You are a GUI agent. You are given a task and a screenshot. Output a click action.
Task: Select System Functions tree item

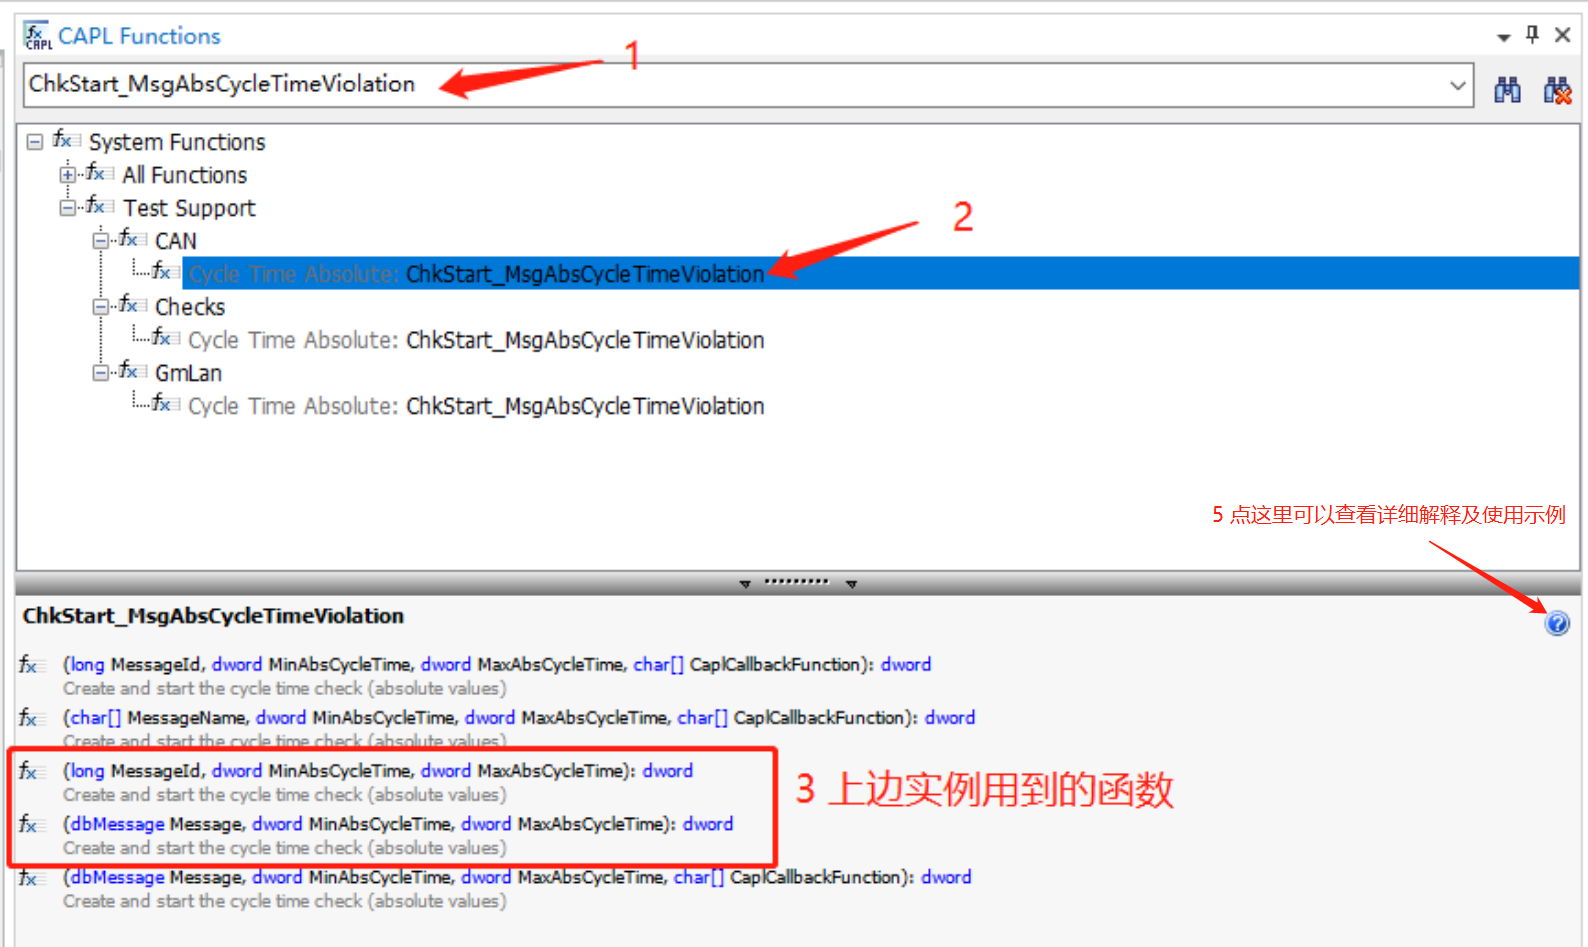(177, 142)
